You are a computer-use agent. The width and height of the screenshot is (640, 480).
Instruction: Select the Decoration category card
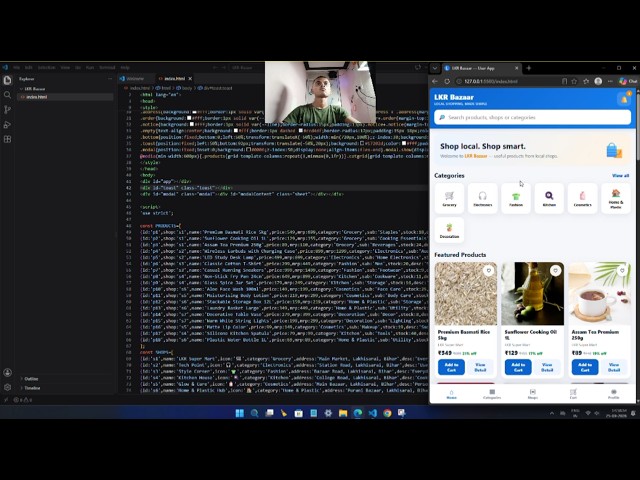click(x=449, y=230)
